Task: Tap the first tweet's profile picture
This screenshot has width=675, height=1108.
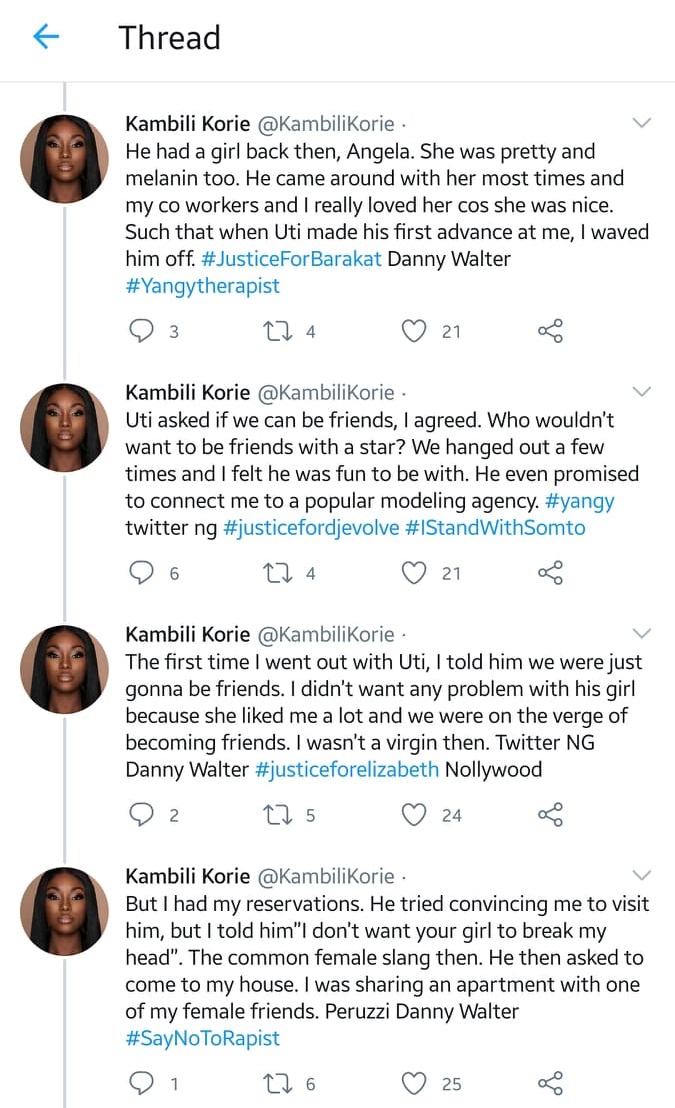Action: pos(65,158)
